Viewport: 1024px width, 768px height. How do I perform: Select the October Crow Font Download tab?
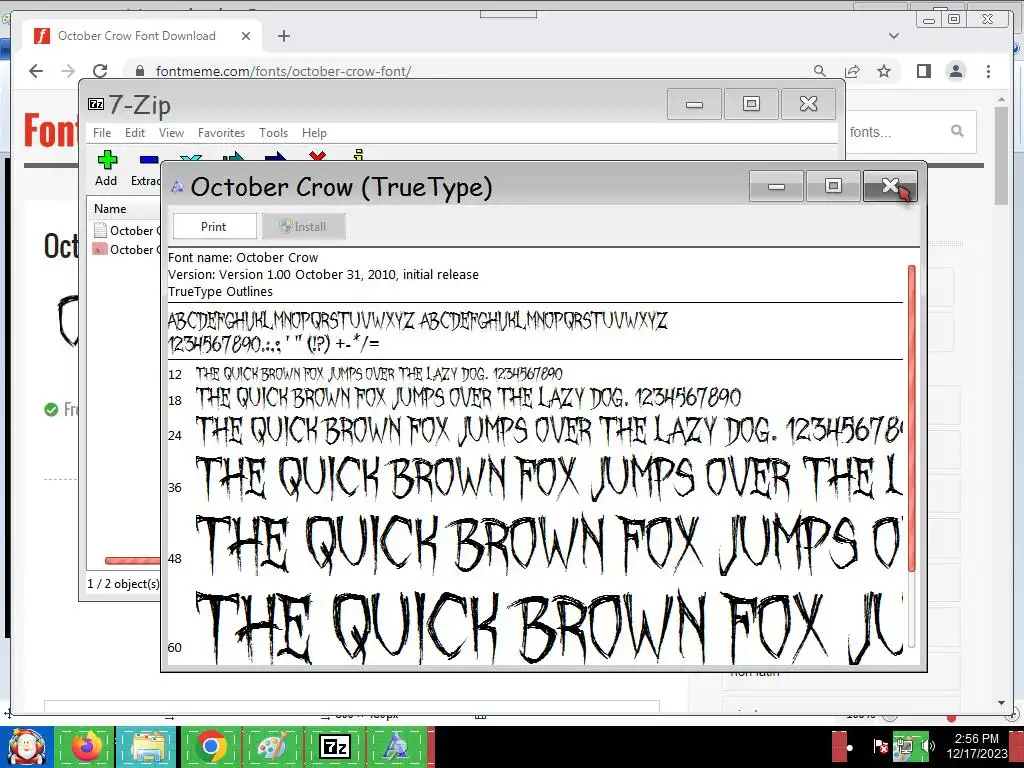(x=142, y=36)
